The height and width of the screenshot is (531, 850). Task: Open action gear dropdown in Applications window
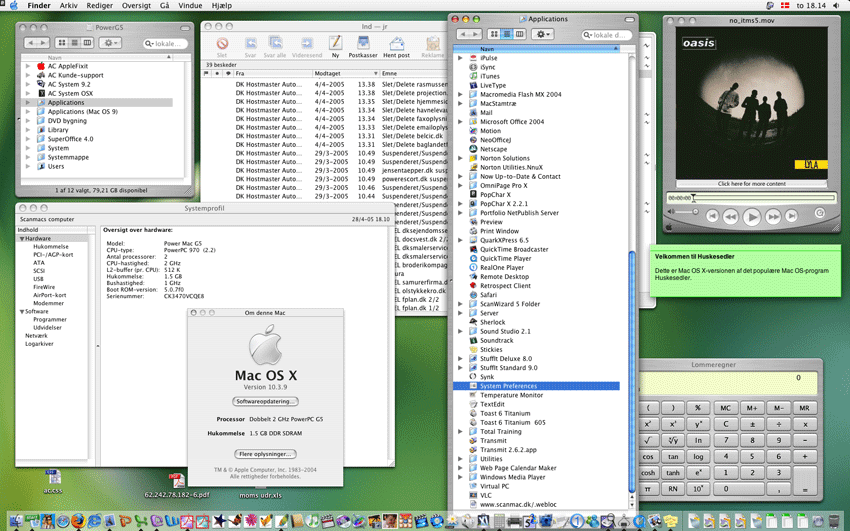click(x=543, y=35)
